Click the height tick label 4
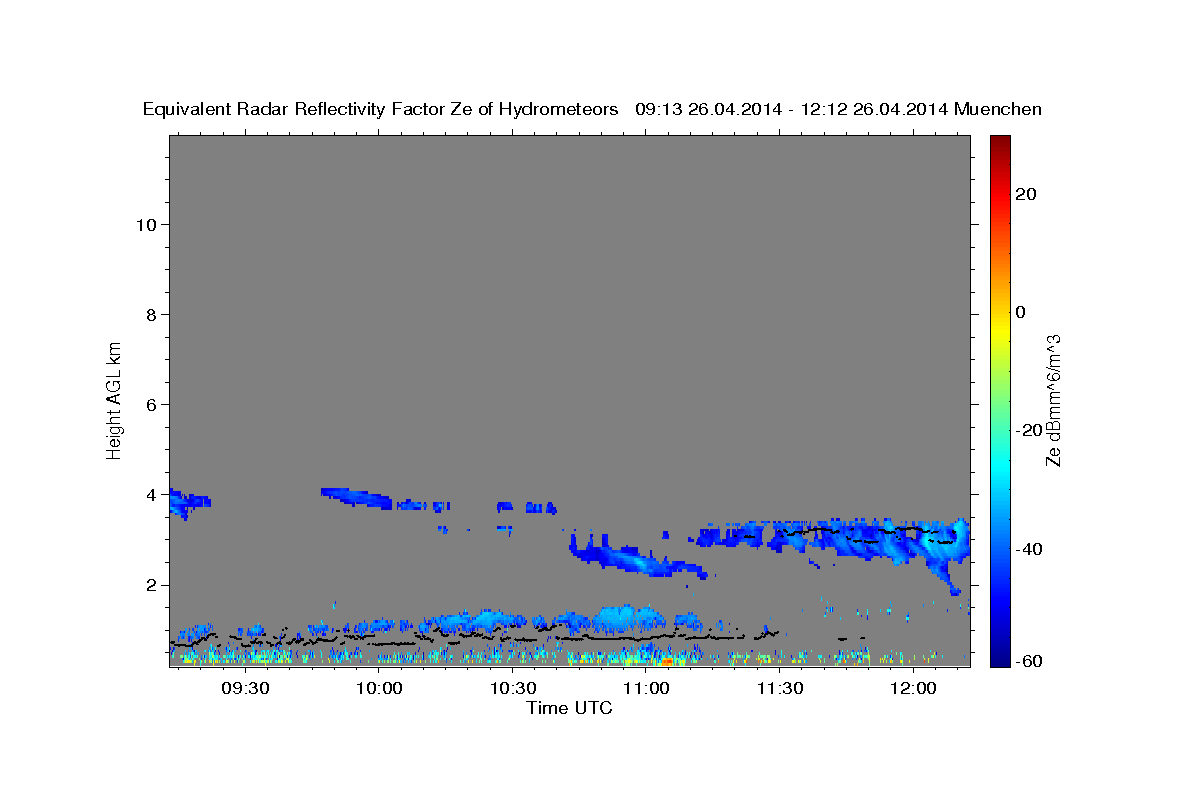Screen dimensions: 1200x800 149,495
